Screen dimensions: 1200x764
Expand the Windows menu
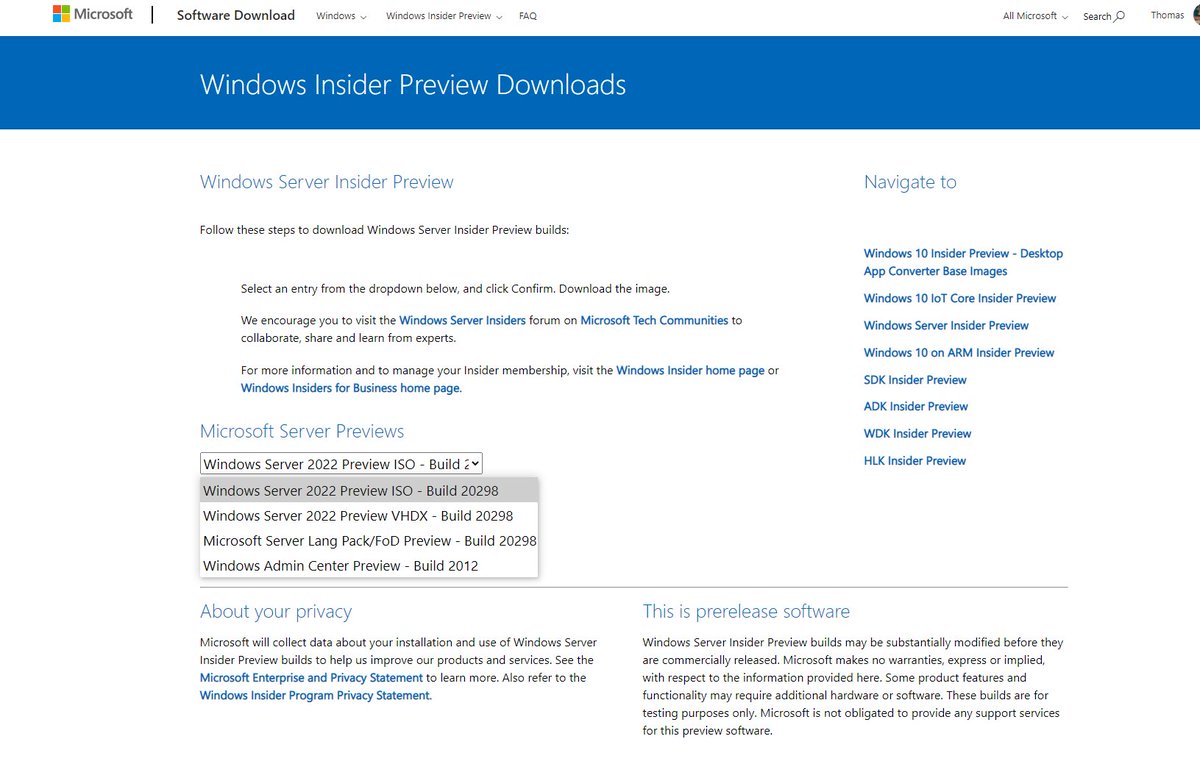[341, 16]
